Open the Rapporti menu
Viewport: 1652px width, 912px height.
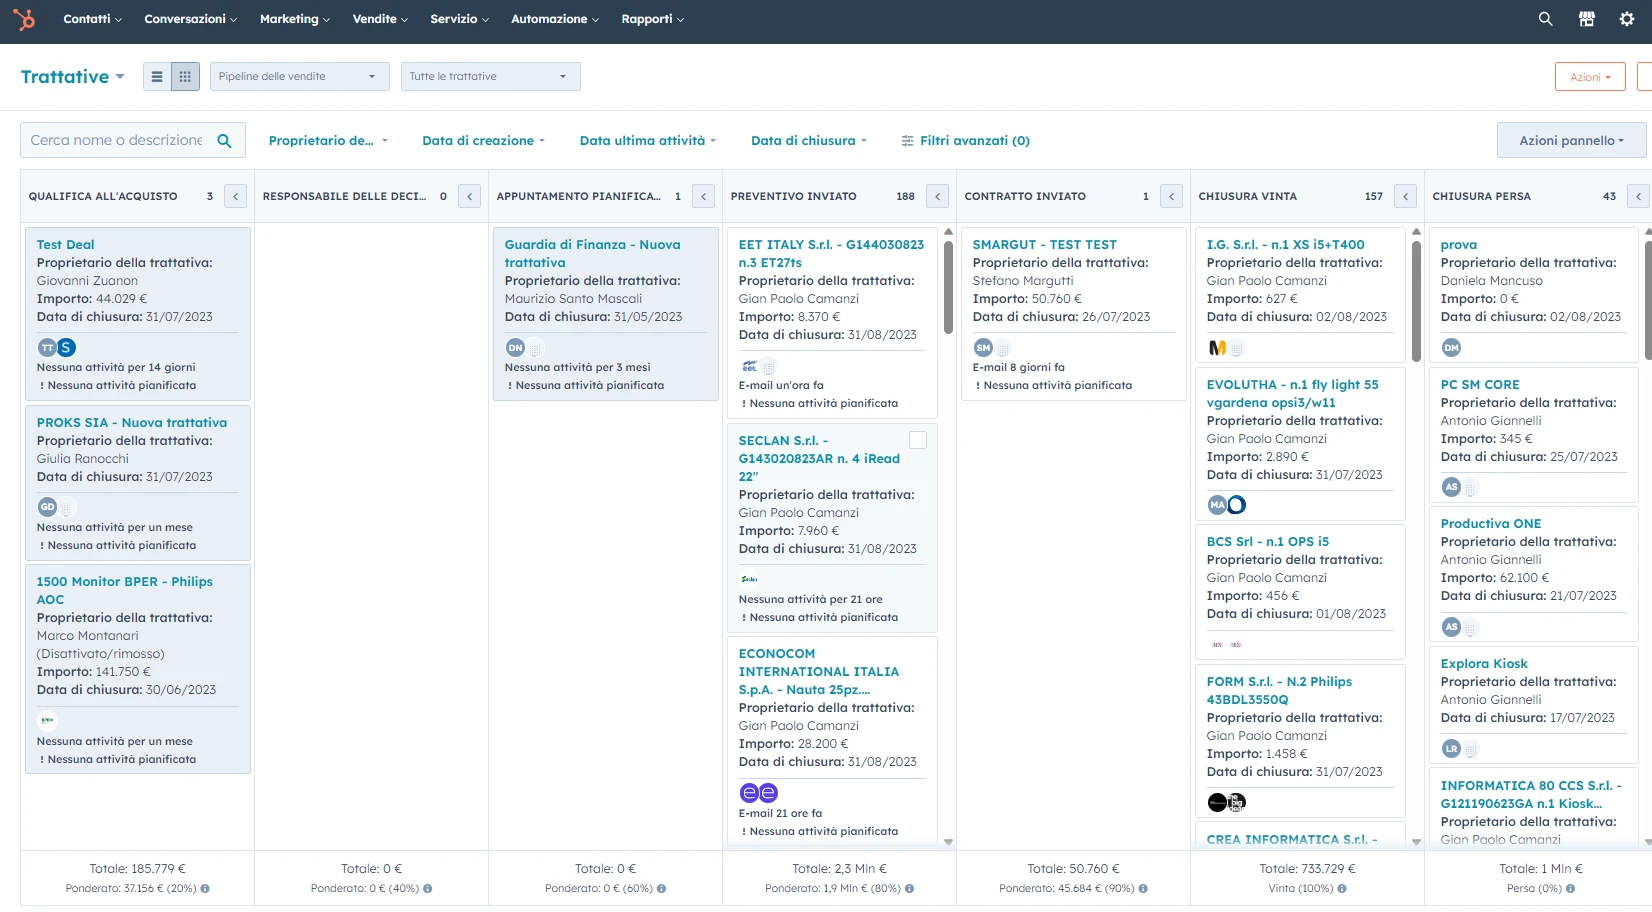(652, 19)
